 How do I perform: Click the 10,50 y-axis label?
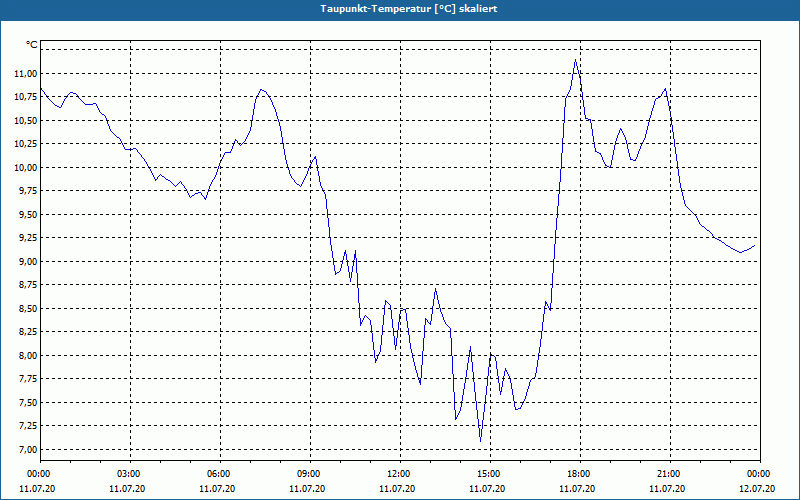coord(27,120)
